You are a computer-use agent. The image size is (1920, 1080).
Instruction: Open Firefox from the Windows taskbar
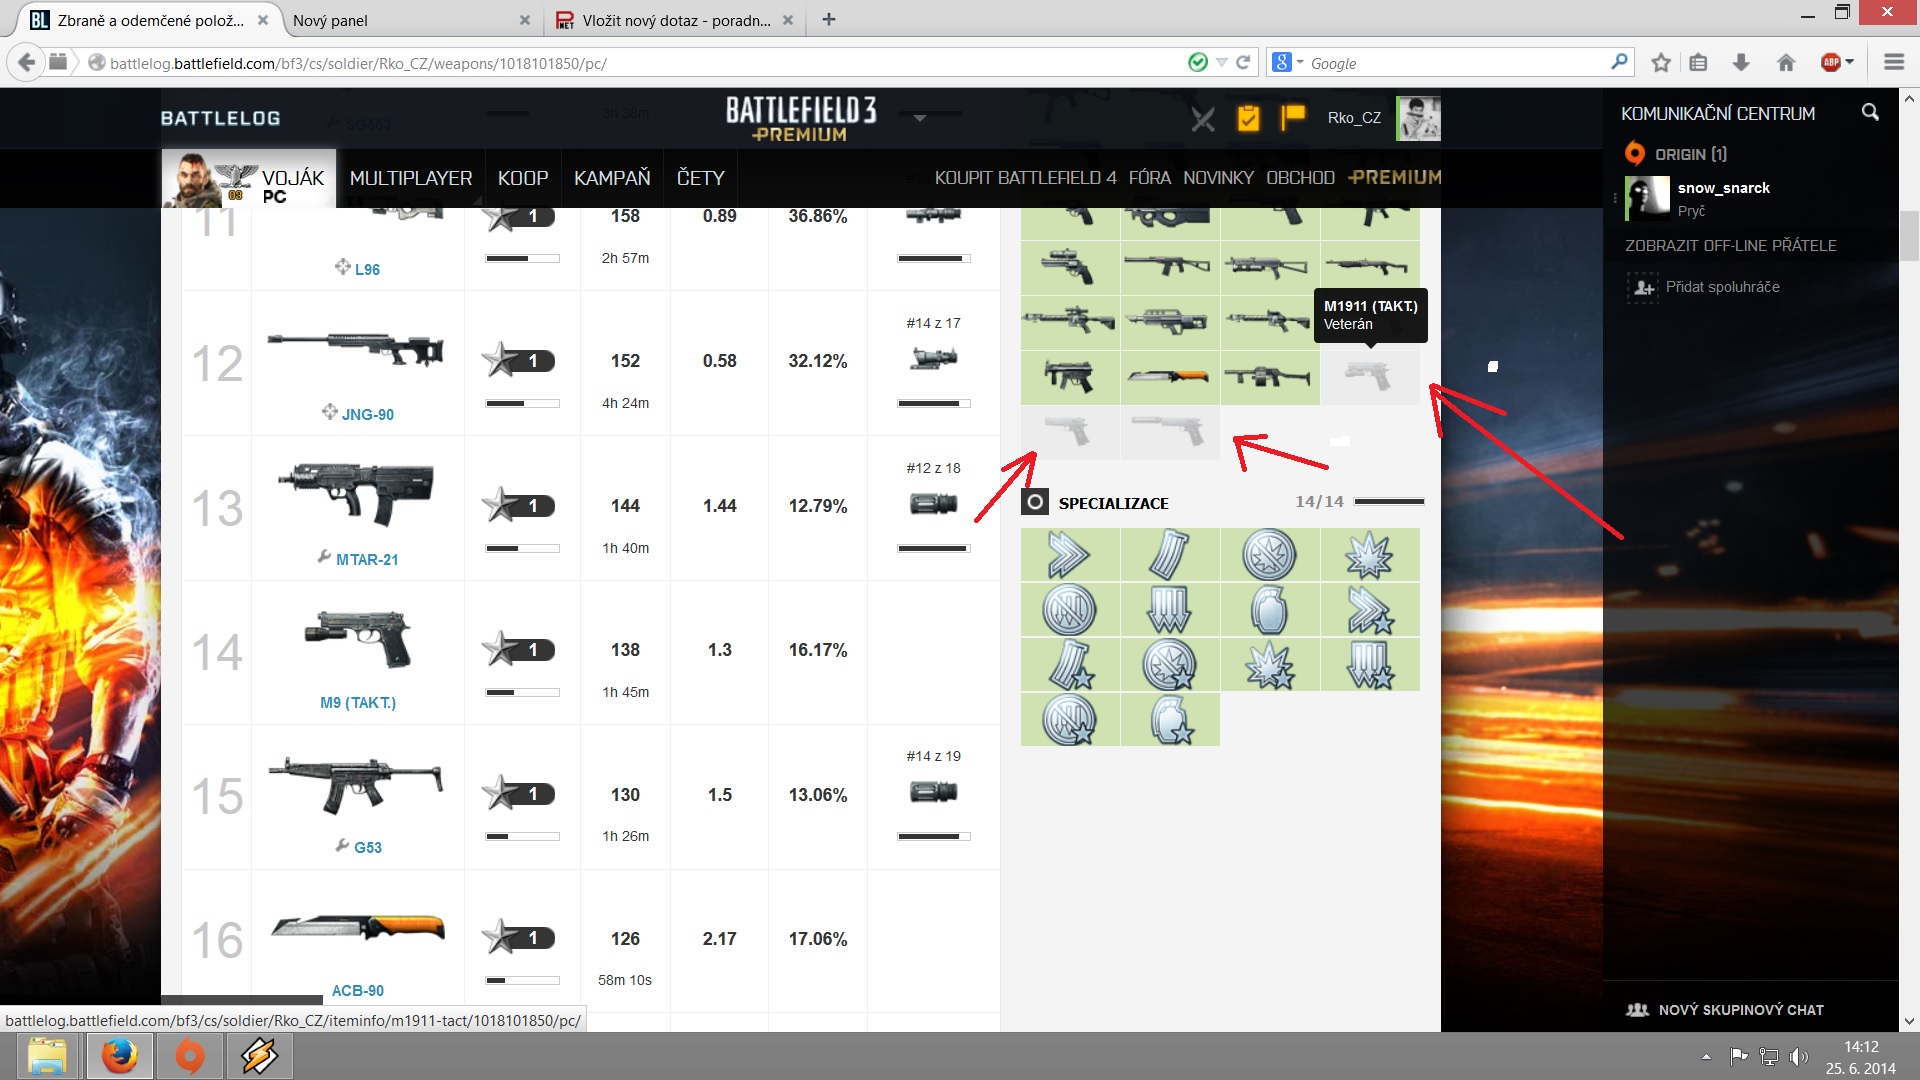tap(120, 1056)
